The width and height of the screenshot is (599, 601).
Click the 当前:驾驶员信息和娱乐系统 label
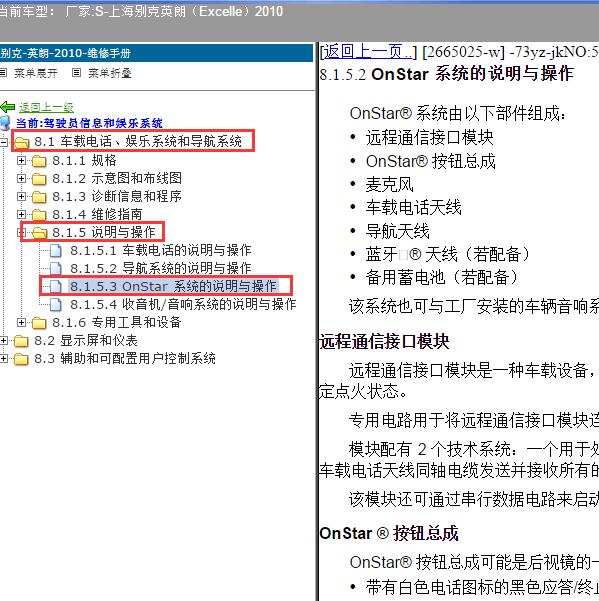[89, 123]
